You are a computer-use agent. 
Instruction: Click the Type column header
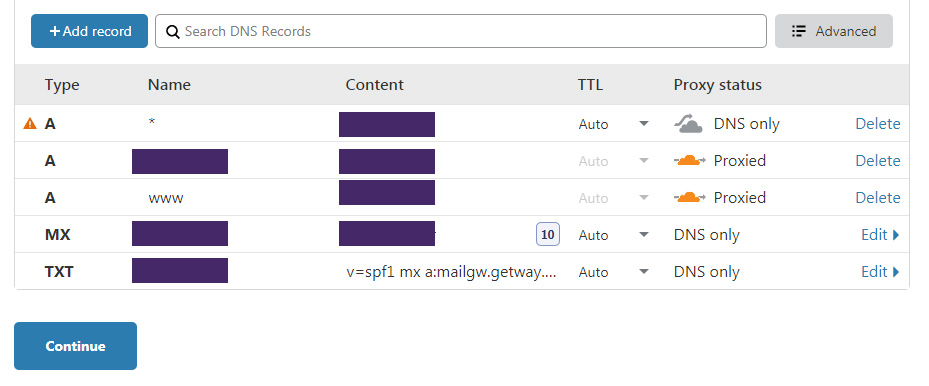62,85
